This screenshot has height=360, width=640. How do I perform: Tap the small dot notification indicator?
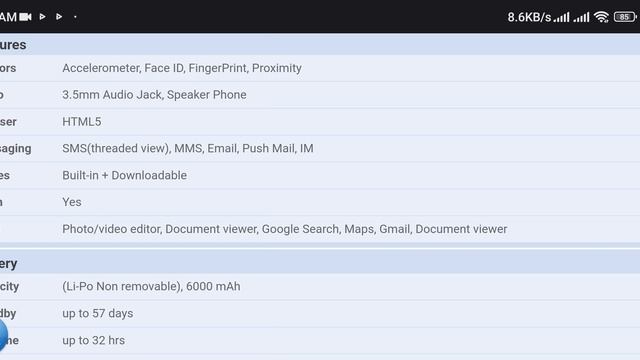[75, 17]
